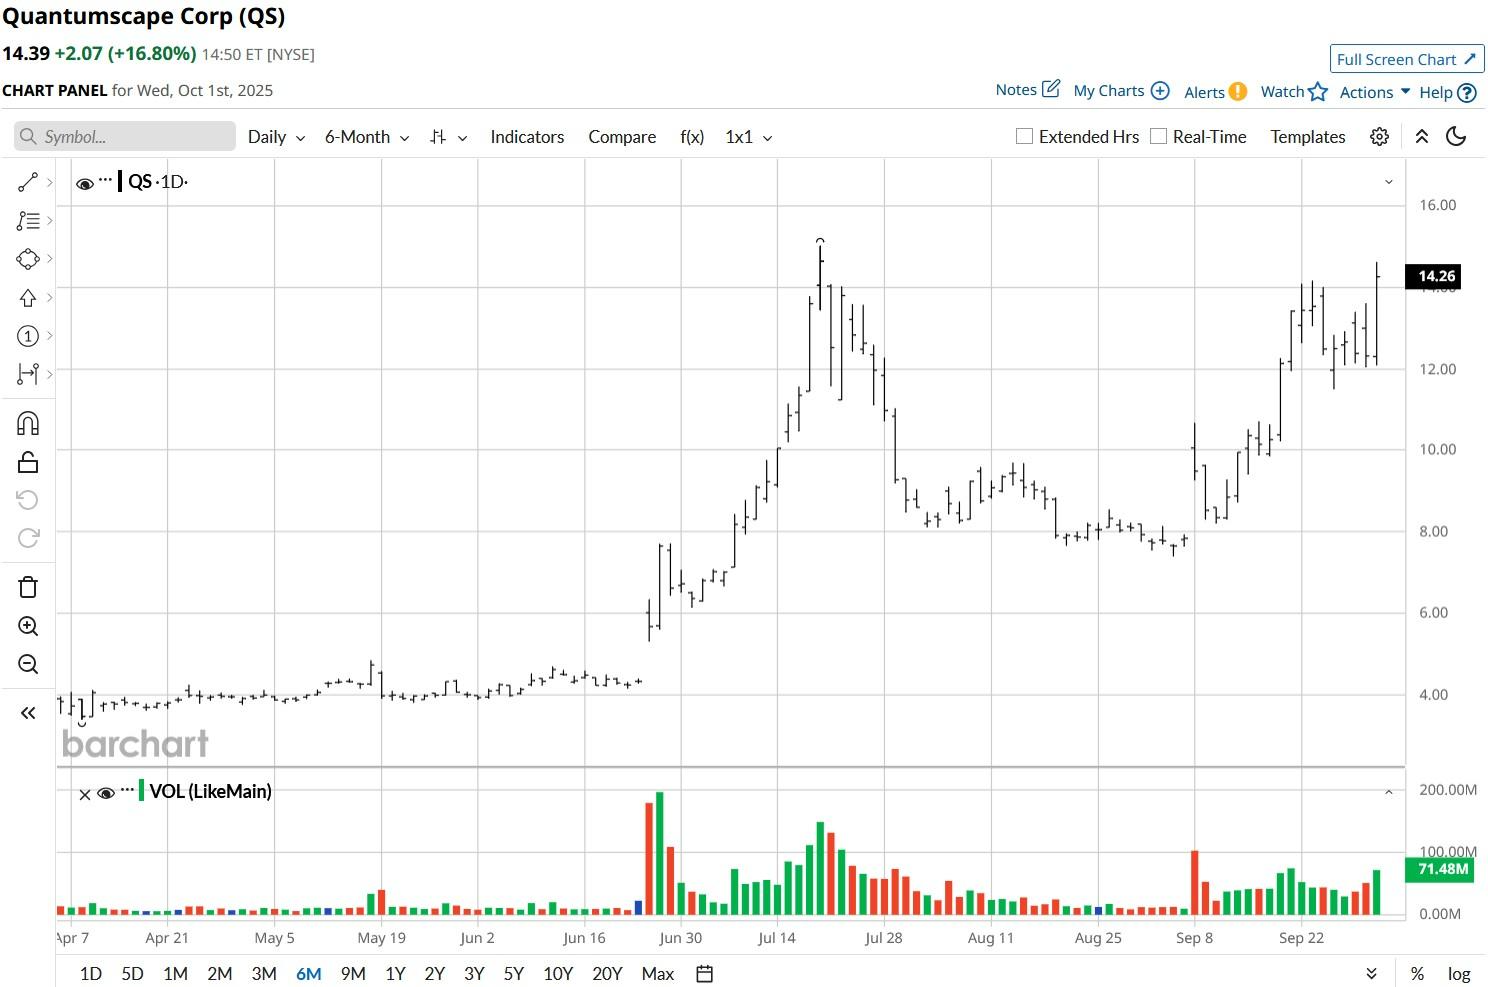Image resolution: width=1488 pixels, height=987 pixels.
Task: Select the 9M time range
Action: click(353, 974)
